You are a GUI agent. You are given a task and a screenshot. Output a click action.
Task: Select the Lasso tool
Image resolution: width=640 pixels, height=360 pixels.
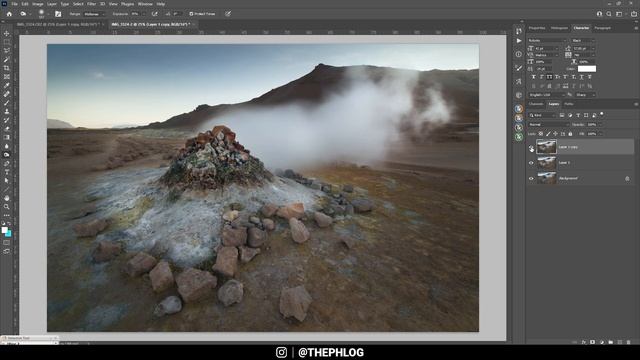click(x=7, y=51)
